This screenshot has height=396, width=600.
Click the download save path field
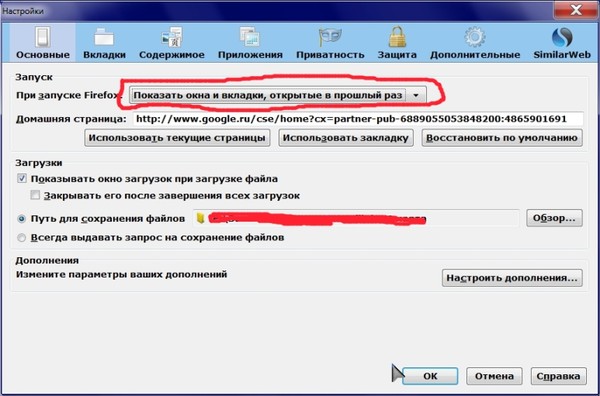(x=356, y=218)
